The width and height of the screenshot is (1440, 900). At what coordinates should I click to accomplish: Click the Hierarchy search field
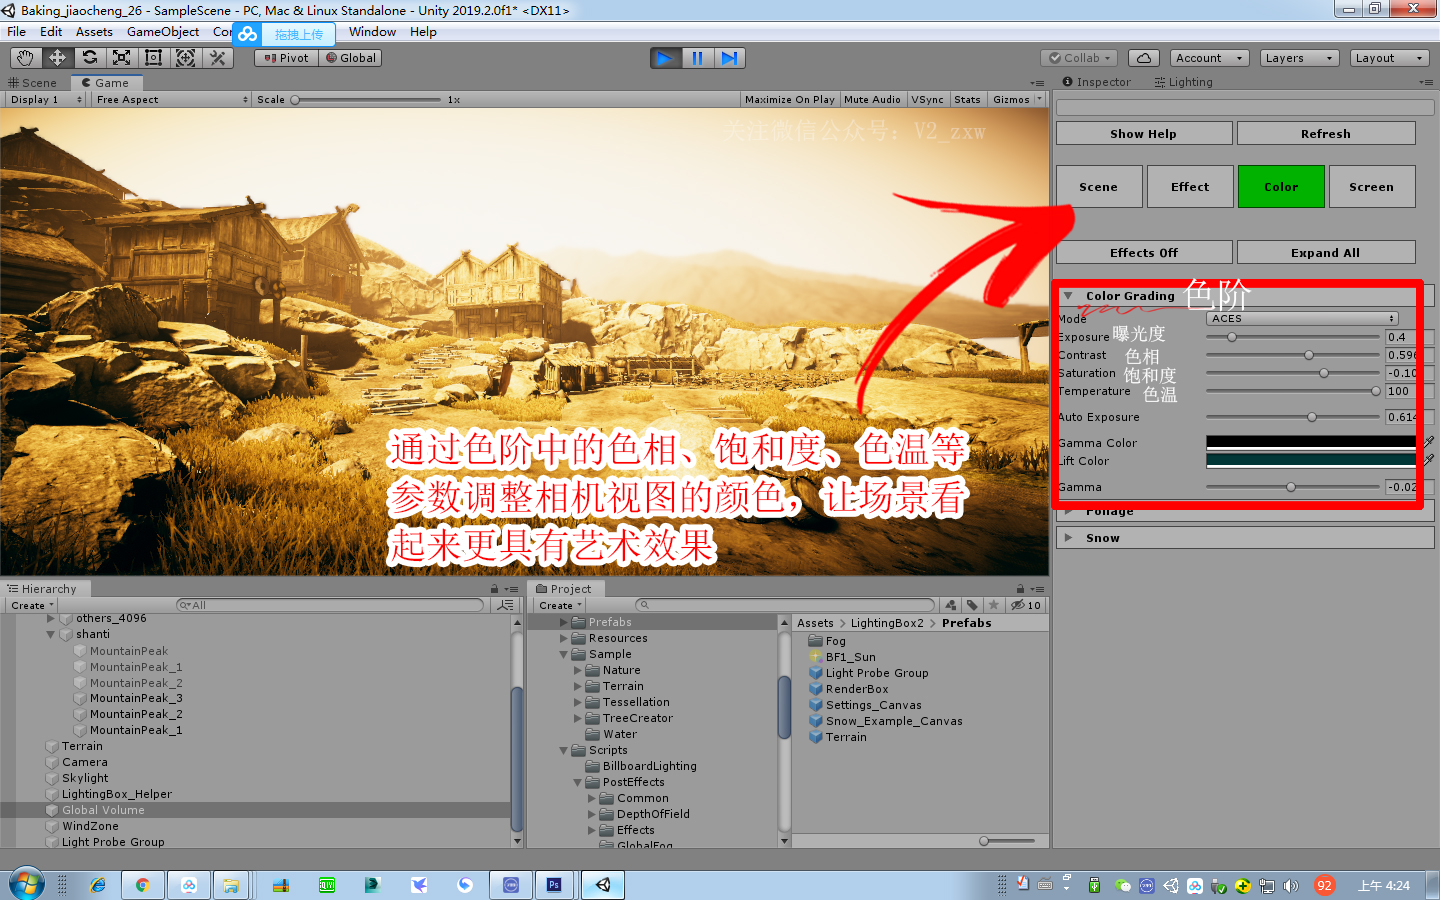pos(330,605)
